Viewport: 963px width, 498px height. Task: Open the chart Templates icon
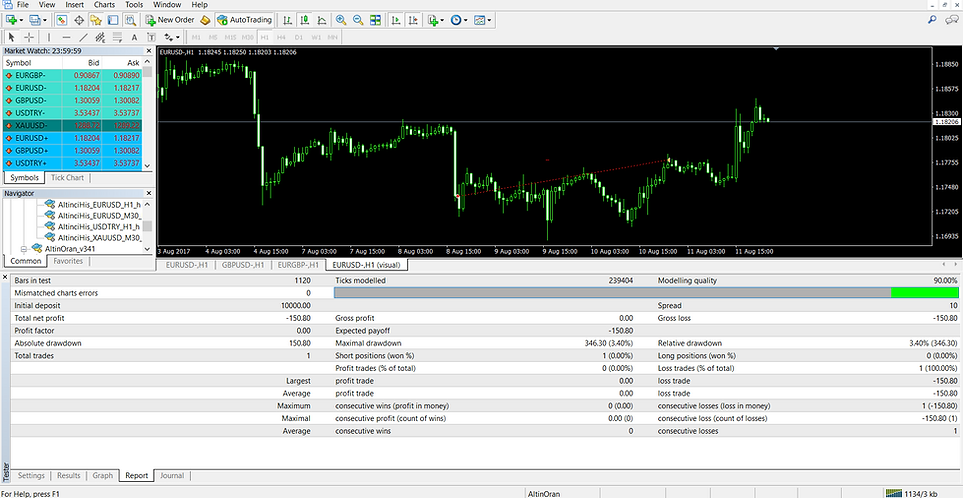pos(480,20)
